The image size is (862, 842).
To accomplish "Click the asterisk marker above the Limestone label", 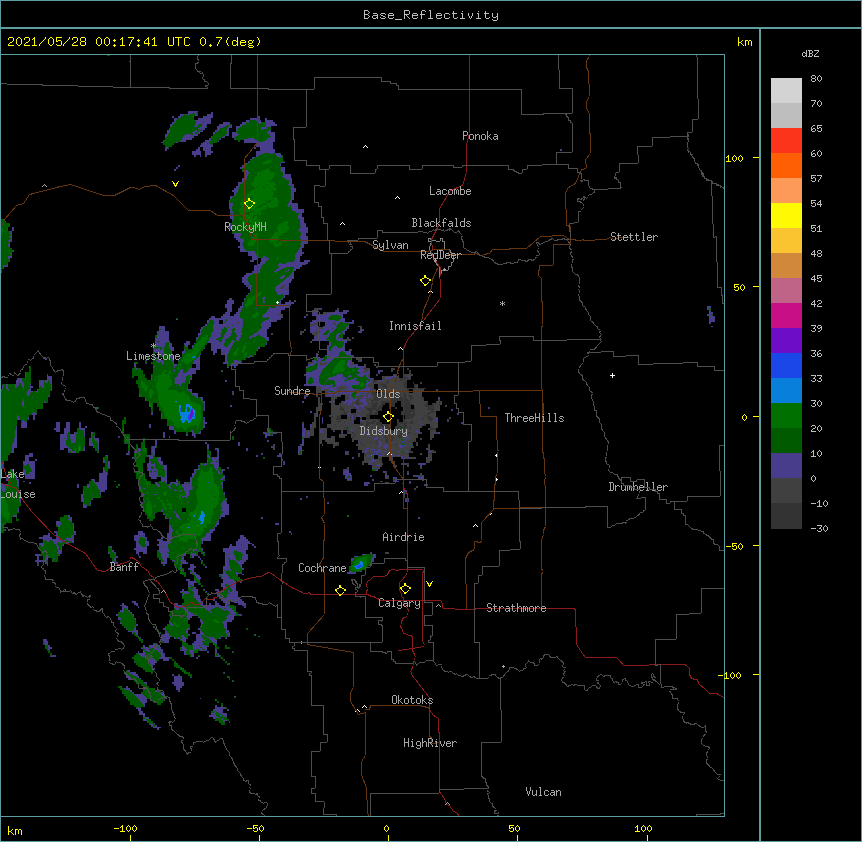I will coord(153,346).
